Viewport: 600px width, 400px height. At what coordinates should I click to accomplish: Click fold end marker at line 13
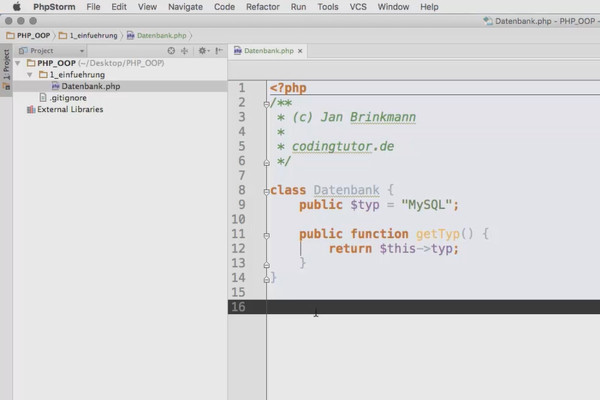pyautogui.click(x=266, y=264)
